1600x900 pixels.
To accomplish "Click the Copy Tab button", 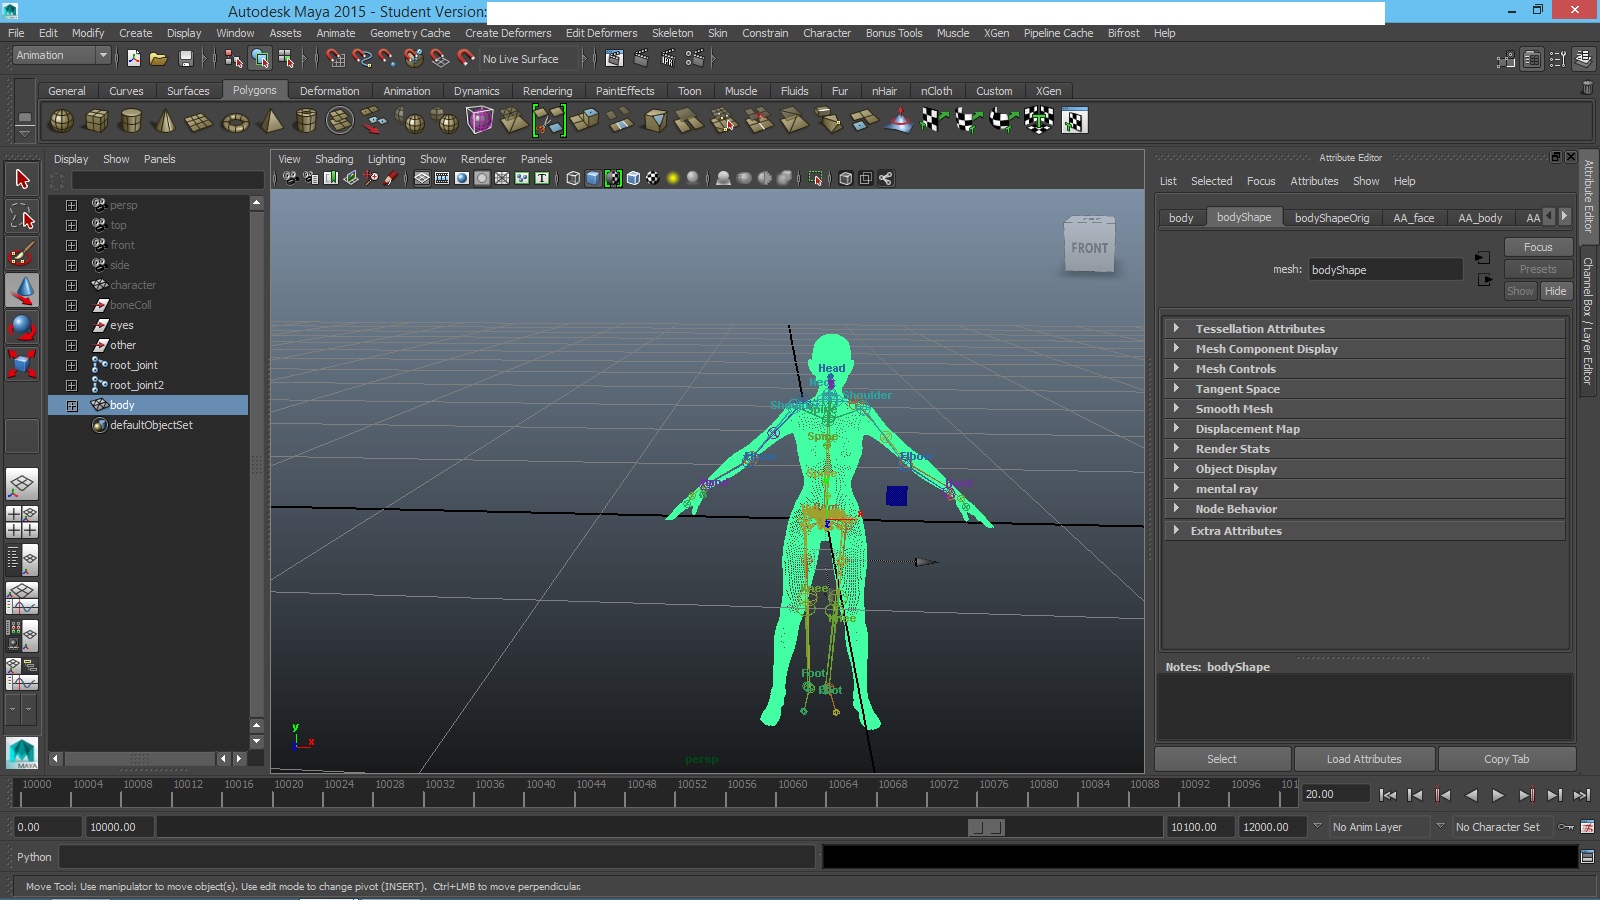I will coord(1506,759).
